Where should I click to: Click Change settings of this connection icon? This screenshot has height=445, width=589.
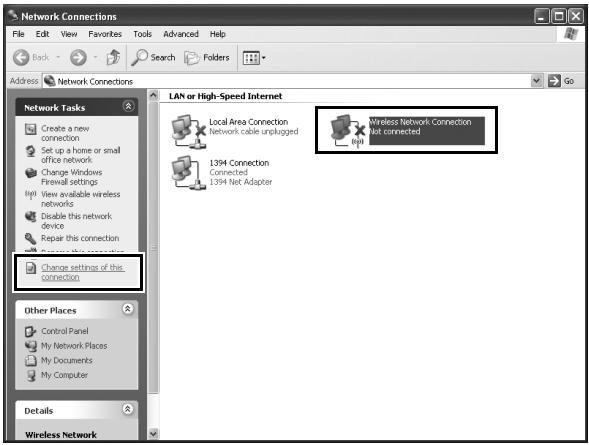(x=31, y=268)
